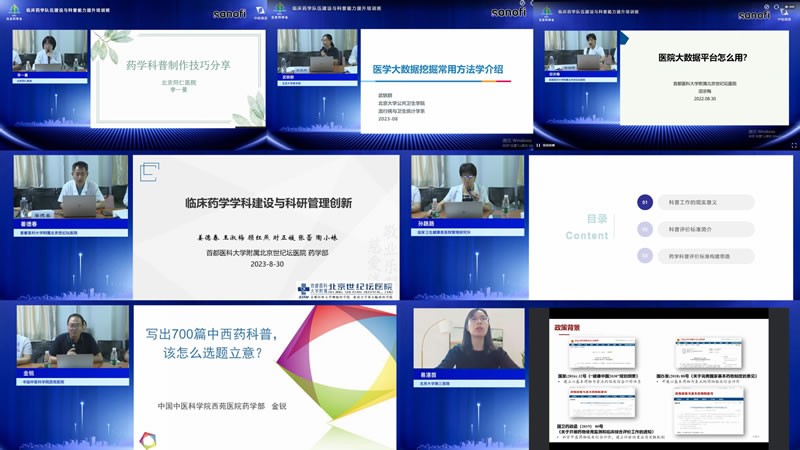Open top-left policy document image on 政策背景 slide

[602, 354]
